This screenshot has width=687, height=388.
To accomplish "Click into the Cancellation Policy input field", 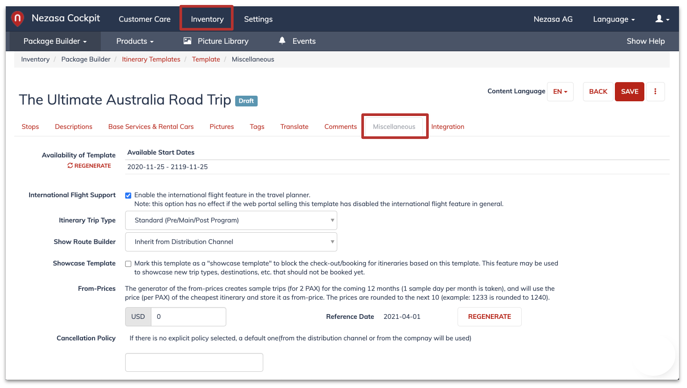I will [x=194, y=362].
